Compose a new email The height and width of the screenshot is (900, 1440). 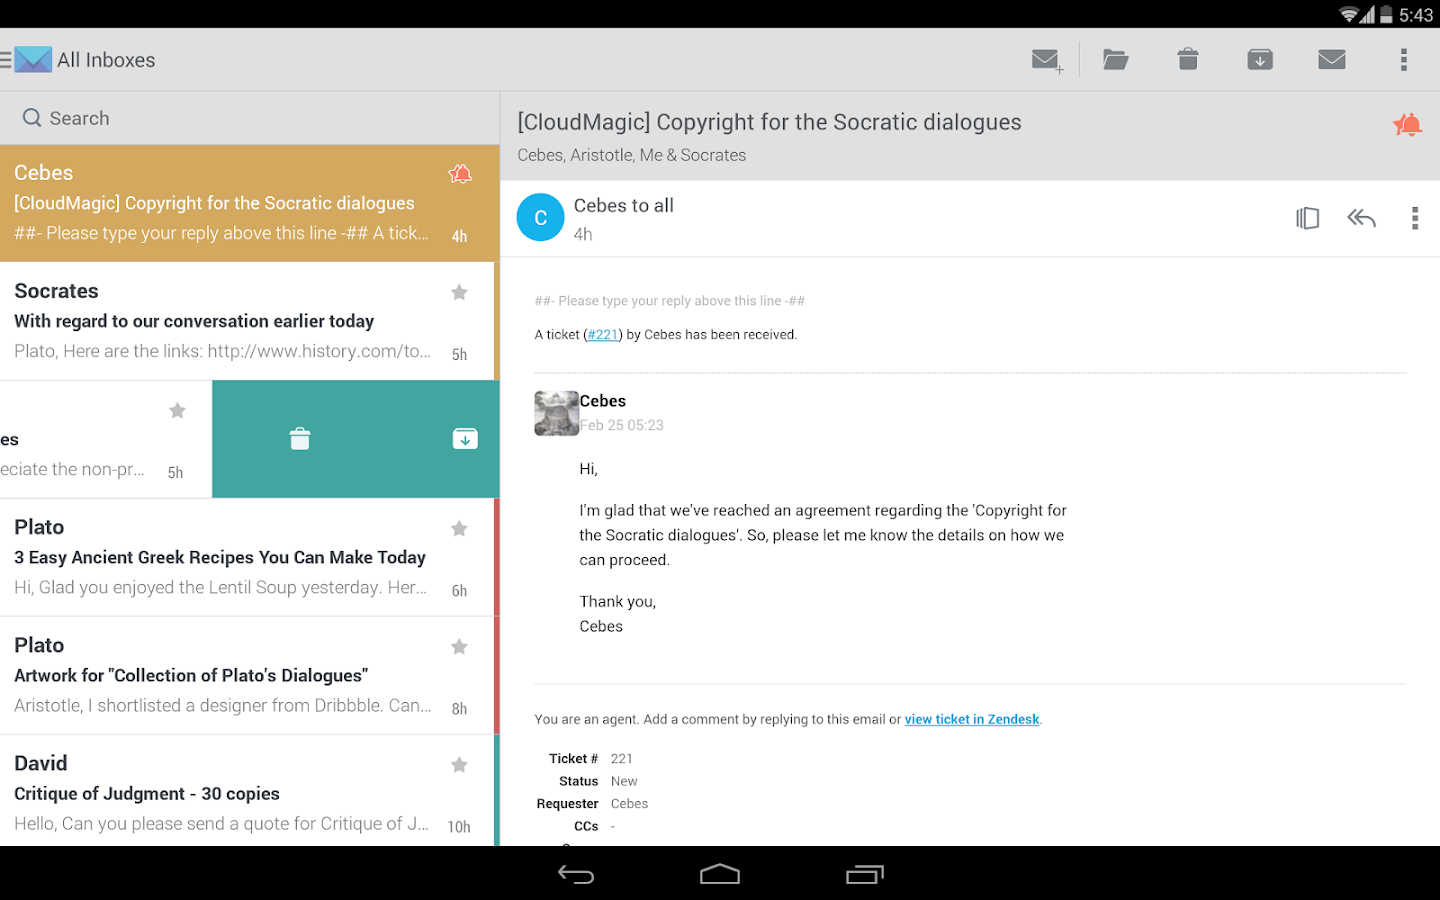pyautogui.click(x=1047, y=60)
